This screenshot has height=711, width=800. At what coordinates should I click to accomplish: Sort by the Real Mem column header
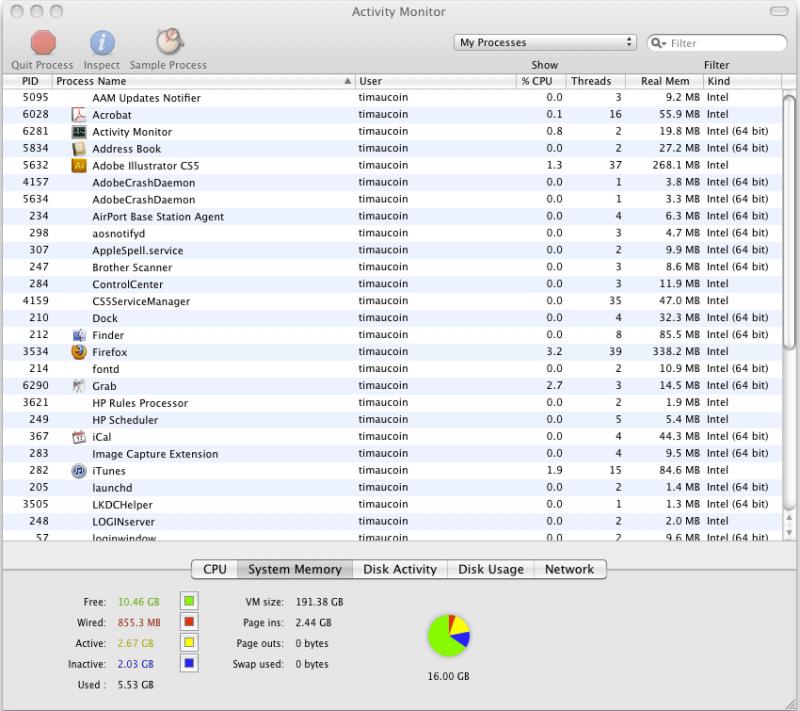pyautogui.click(x=665, y=81)
